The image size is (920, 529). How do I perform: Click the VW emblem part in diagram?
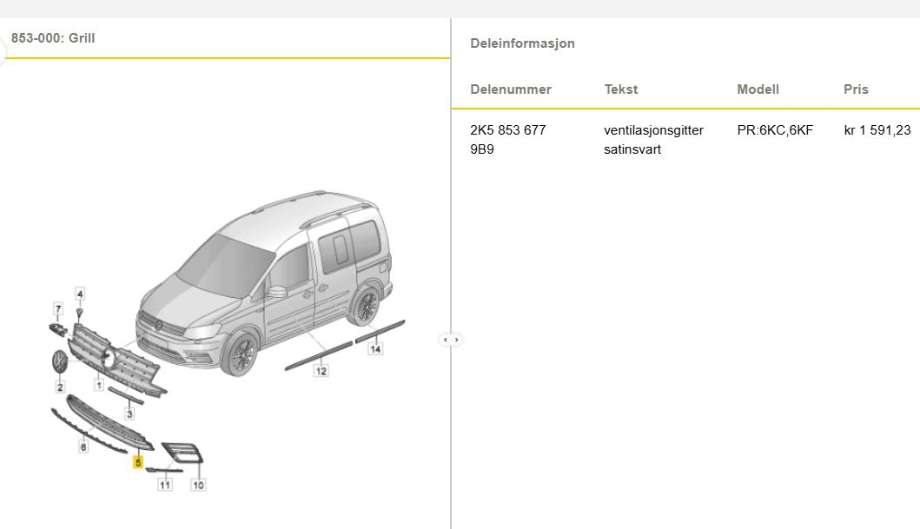[60, 361]
